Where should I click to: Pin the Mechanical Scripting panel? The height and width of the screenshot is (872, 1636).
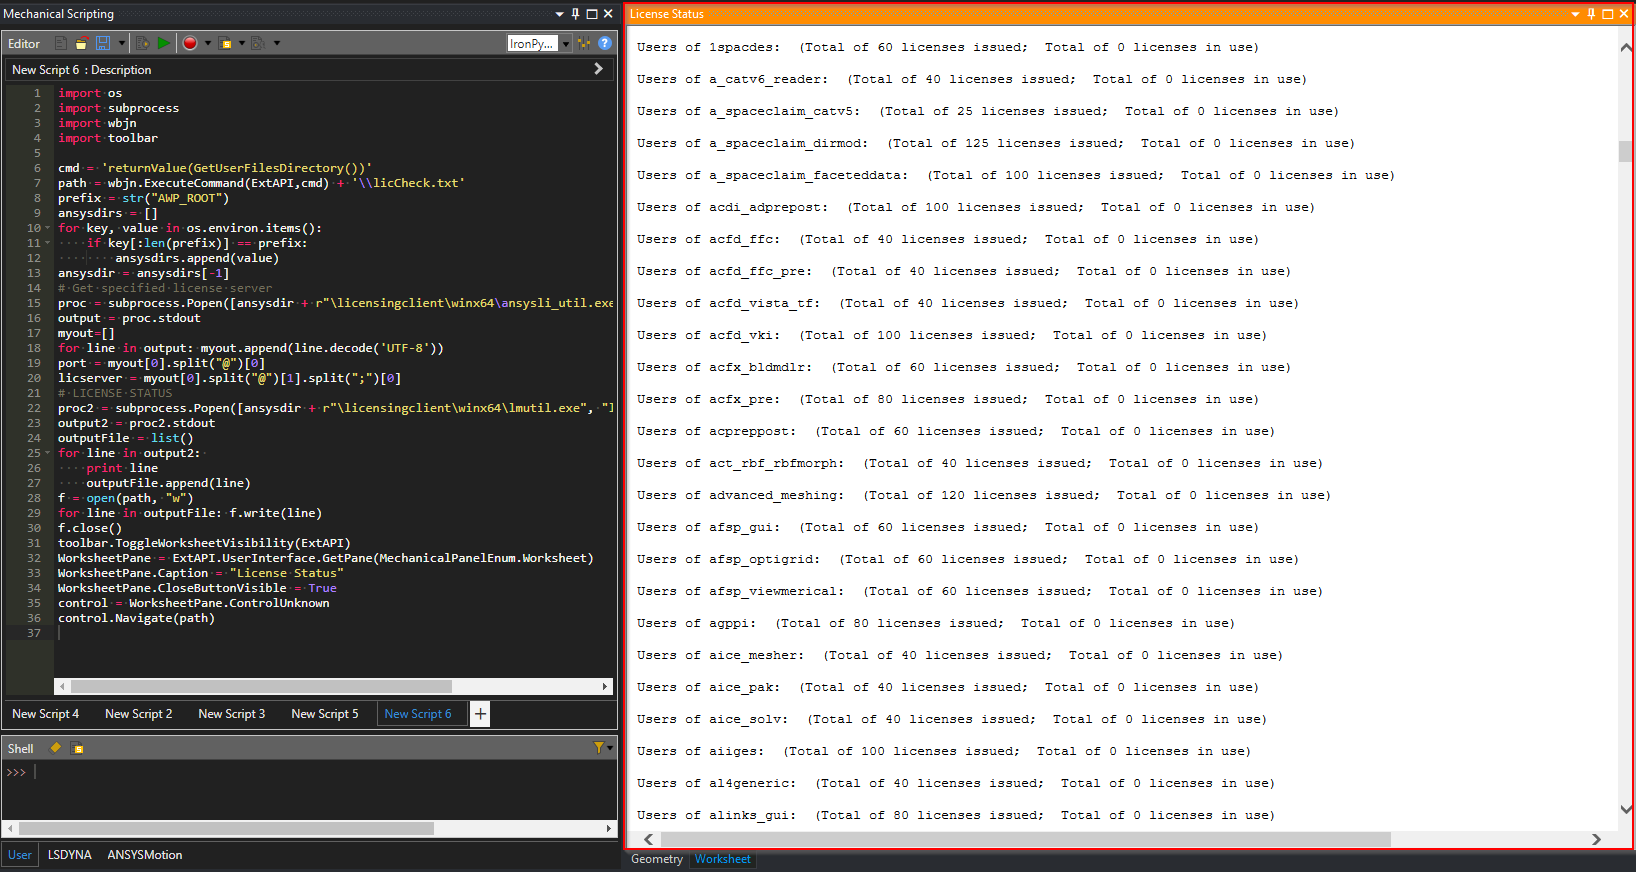pos(575,14)
